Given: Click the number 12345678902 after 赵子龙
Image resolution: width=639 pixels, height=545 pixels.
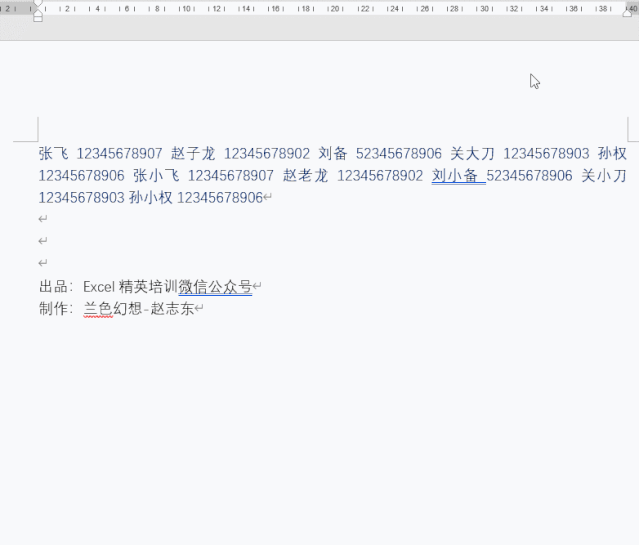Looking at the screenshot, I should pyautogui.click(x=267, y=154).
